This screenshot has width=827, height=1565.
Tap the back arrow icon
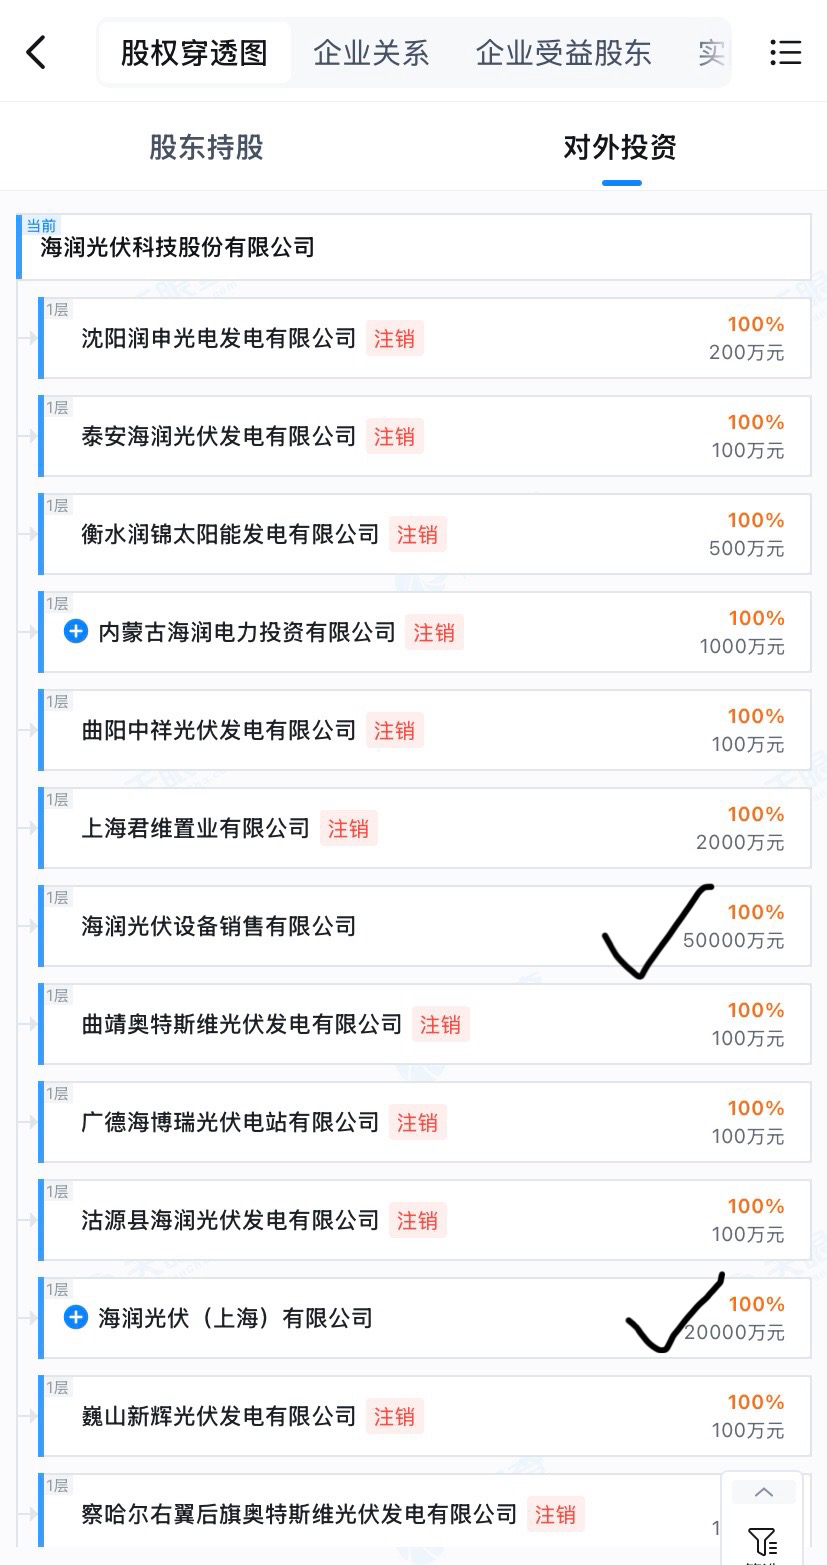[36, 52]
